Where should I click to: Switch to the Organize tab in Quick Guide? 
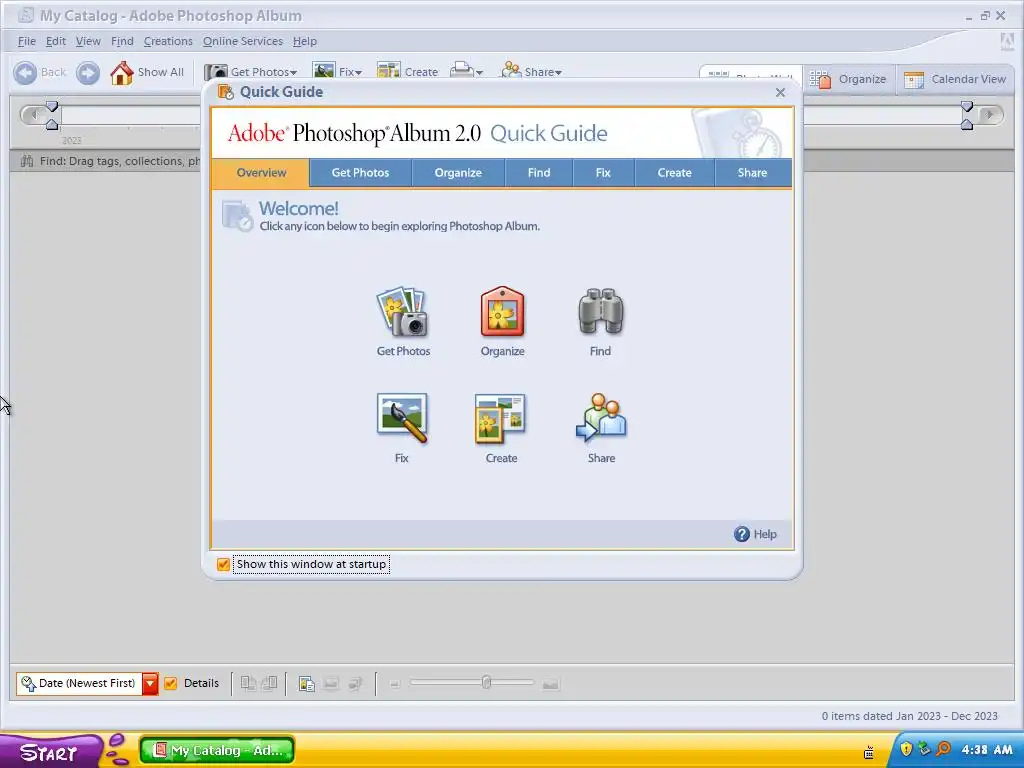click(x=458, y=173)
